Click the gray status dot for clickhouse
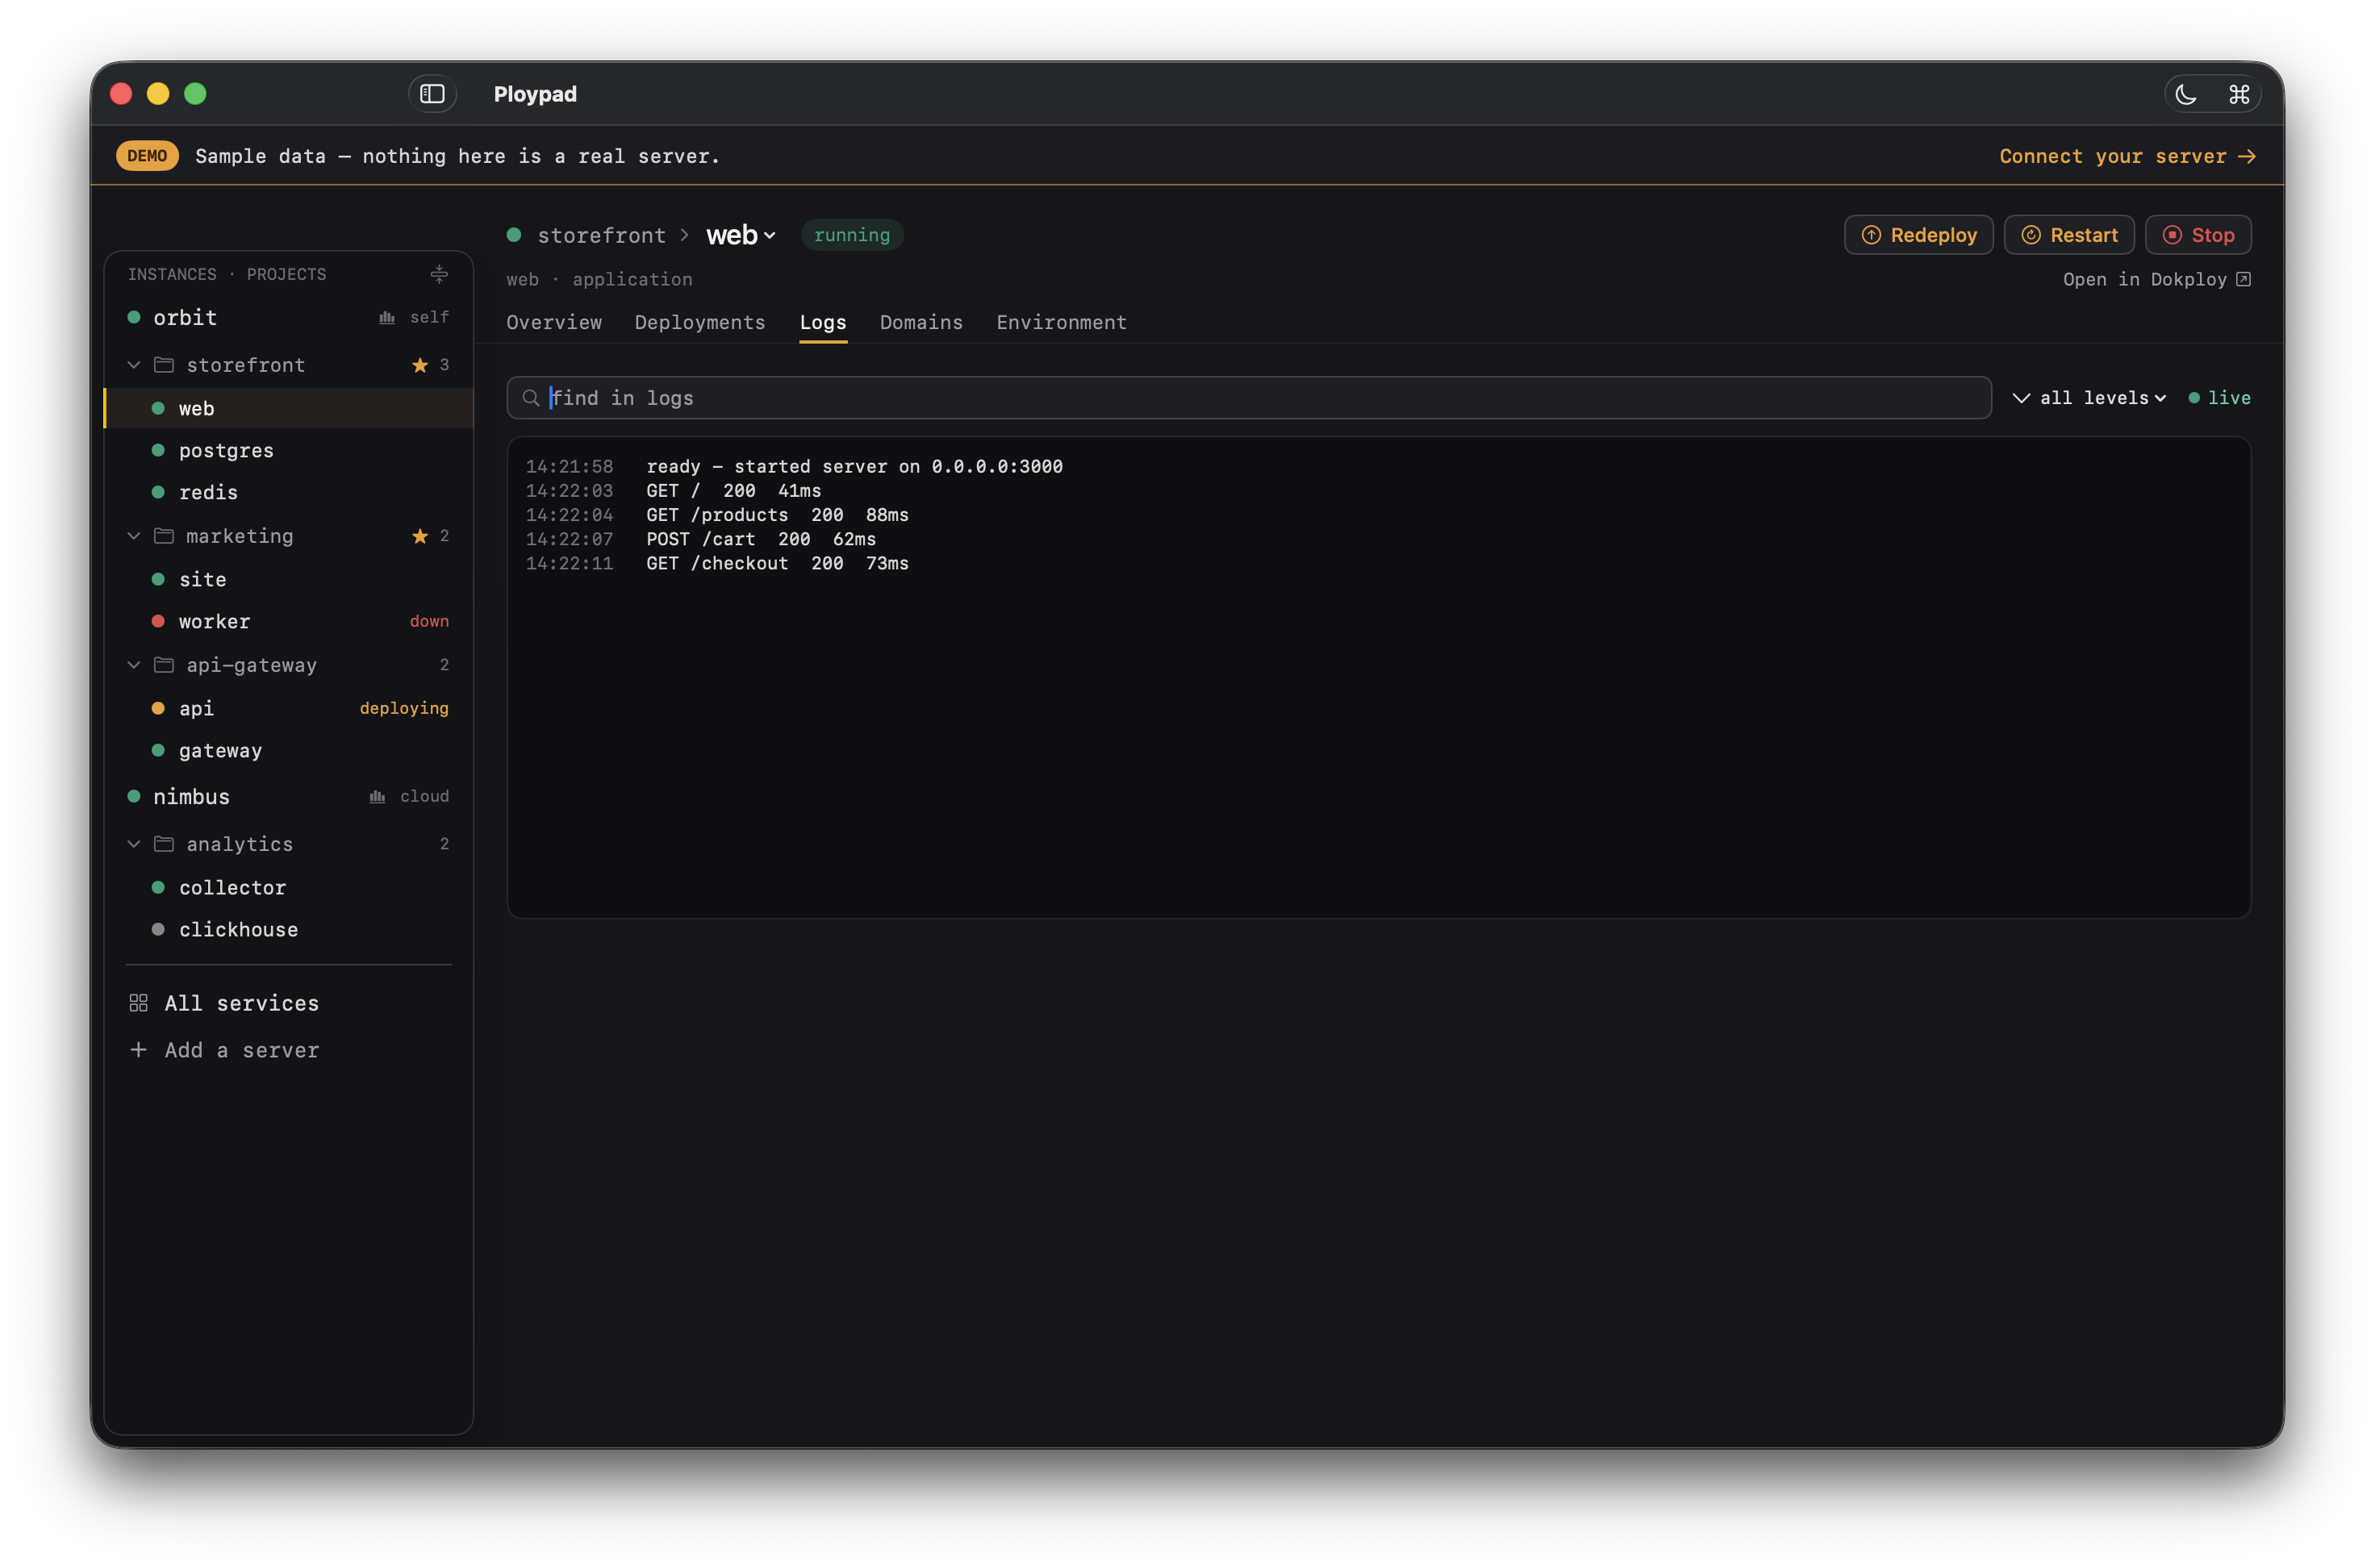Image resolution: width=2375 pixels, height=1568 pixels. pyautogui.click(x=158, y=929)
